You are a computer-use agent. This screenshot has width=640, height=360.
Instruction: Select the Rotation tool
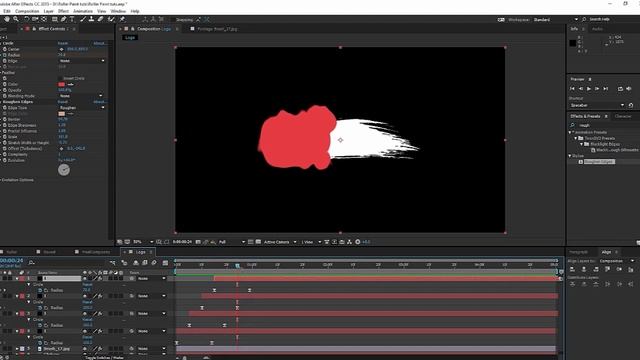click(27, 19)
